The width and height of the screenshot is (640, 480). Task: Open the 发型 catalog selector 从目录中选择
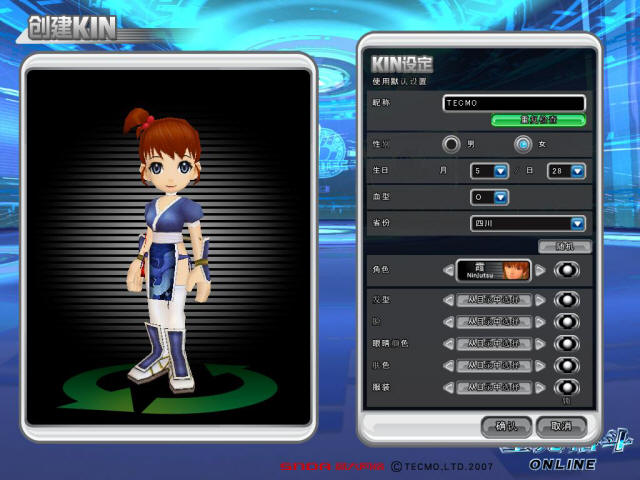coord(494,300)
